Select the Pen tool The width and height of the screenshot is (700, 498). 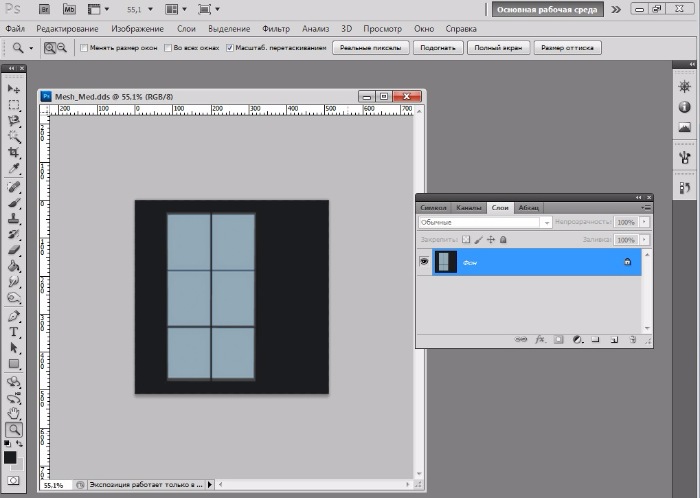tap(14, 315)
